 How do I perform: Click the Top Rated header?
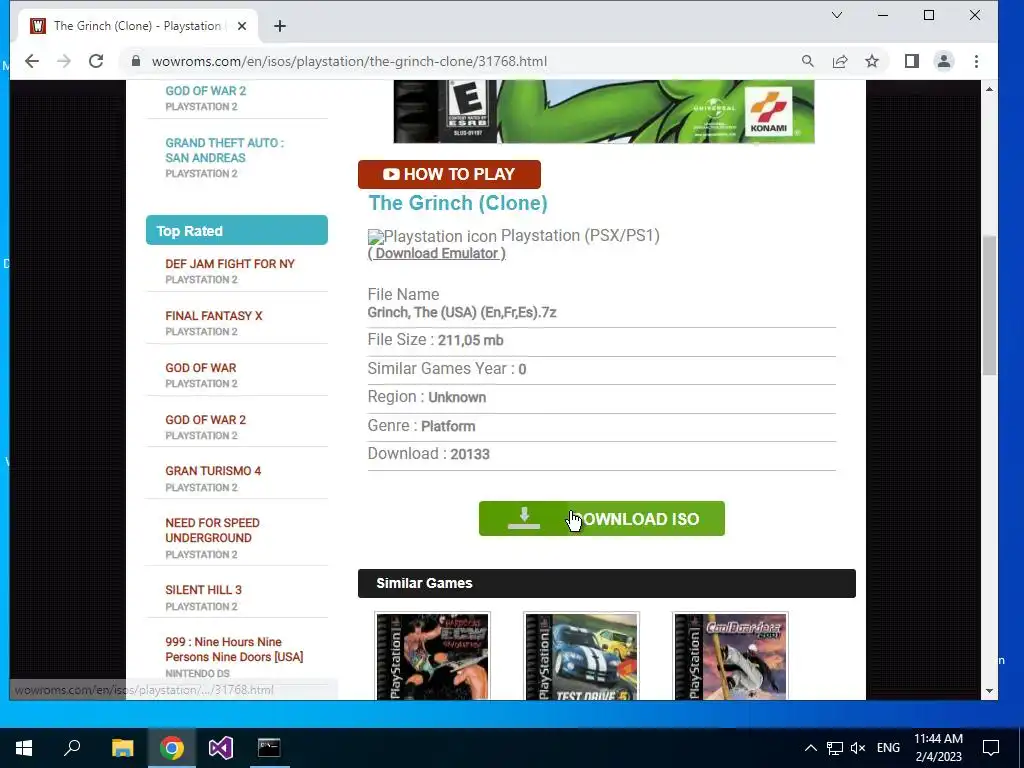236,231
